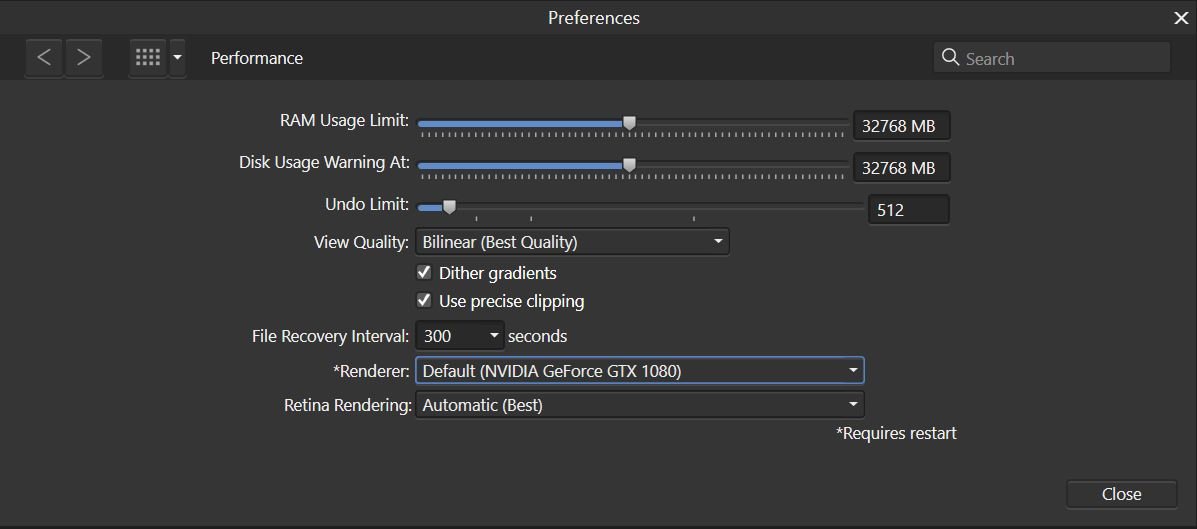Go forward with the right arrow
1197x529 pixels.
[84, 58]
